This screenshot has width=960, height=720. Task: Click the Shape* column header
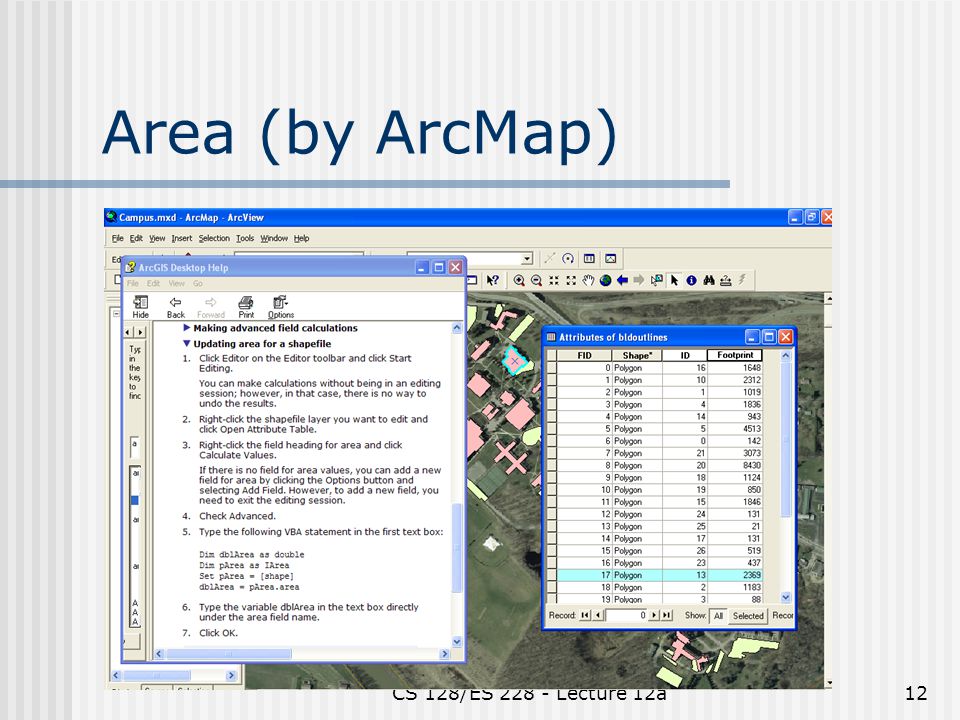(x=637, y=355)
